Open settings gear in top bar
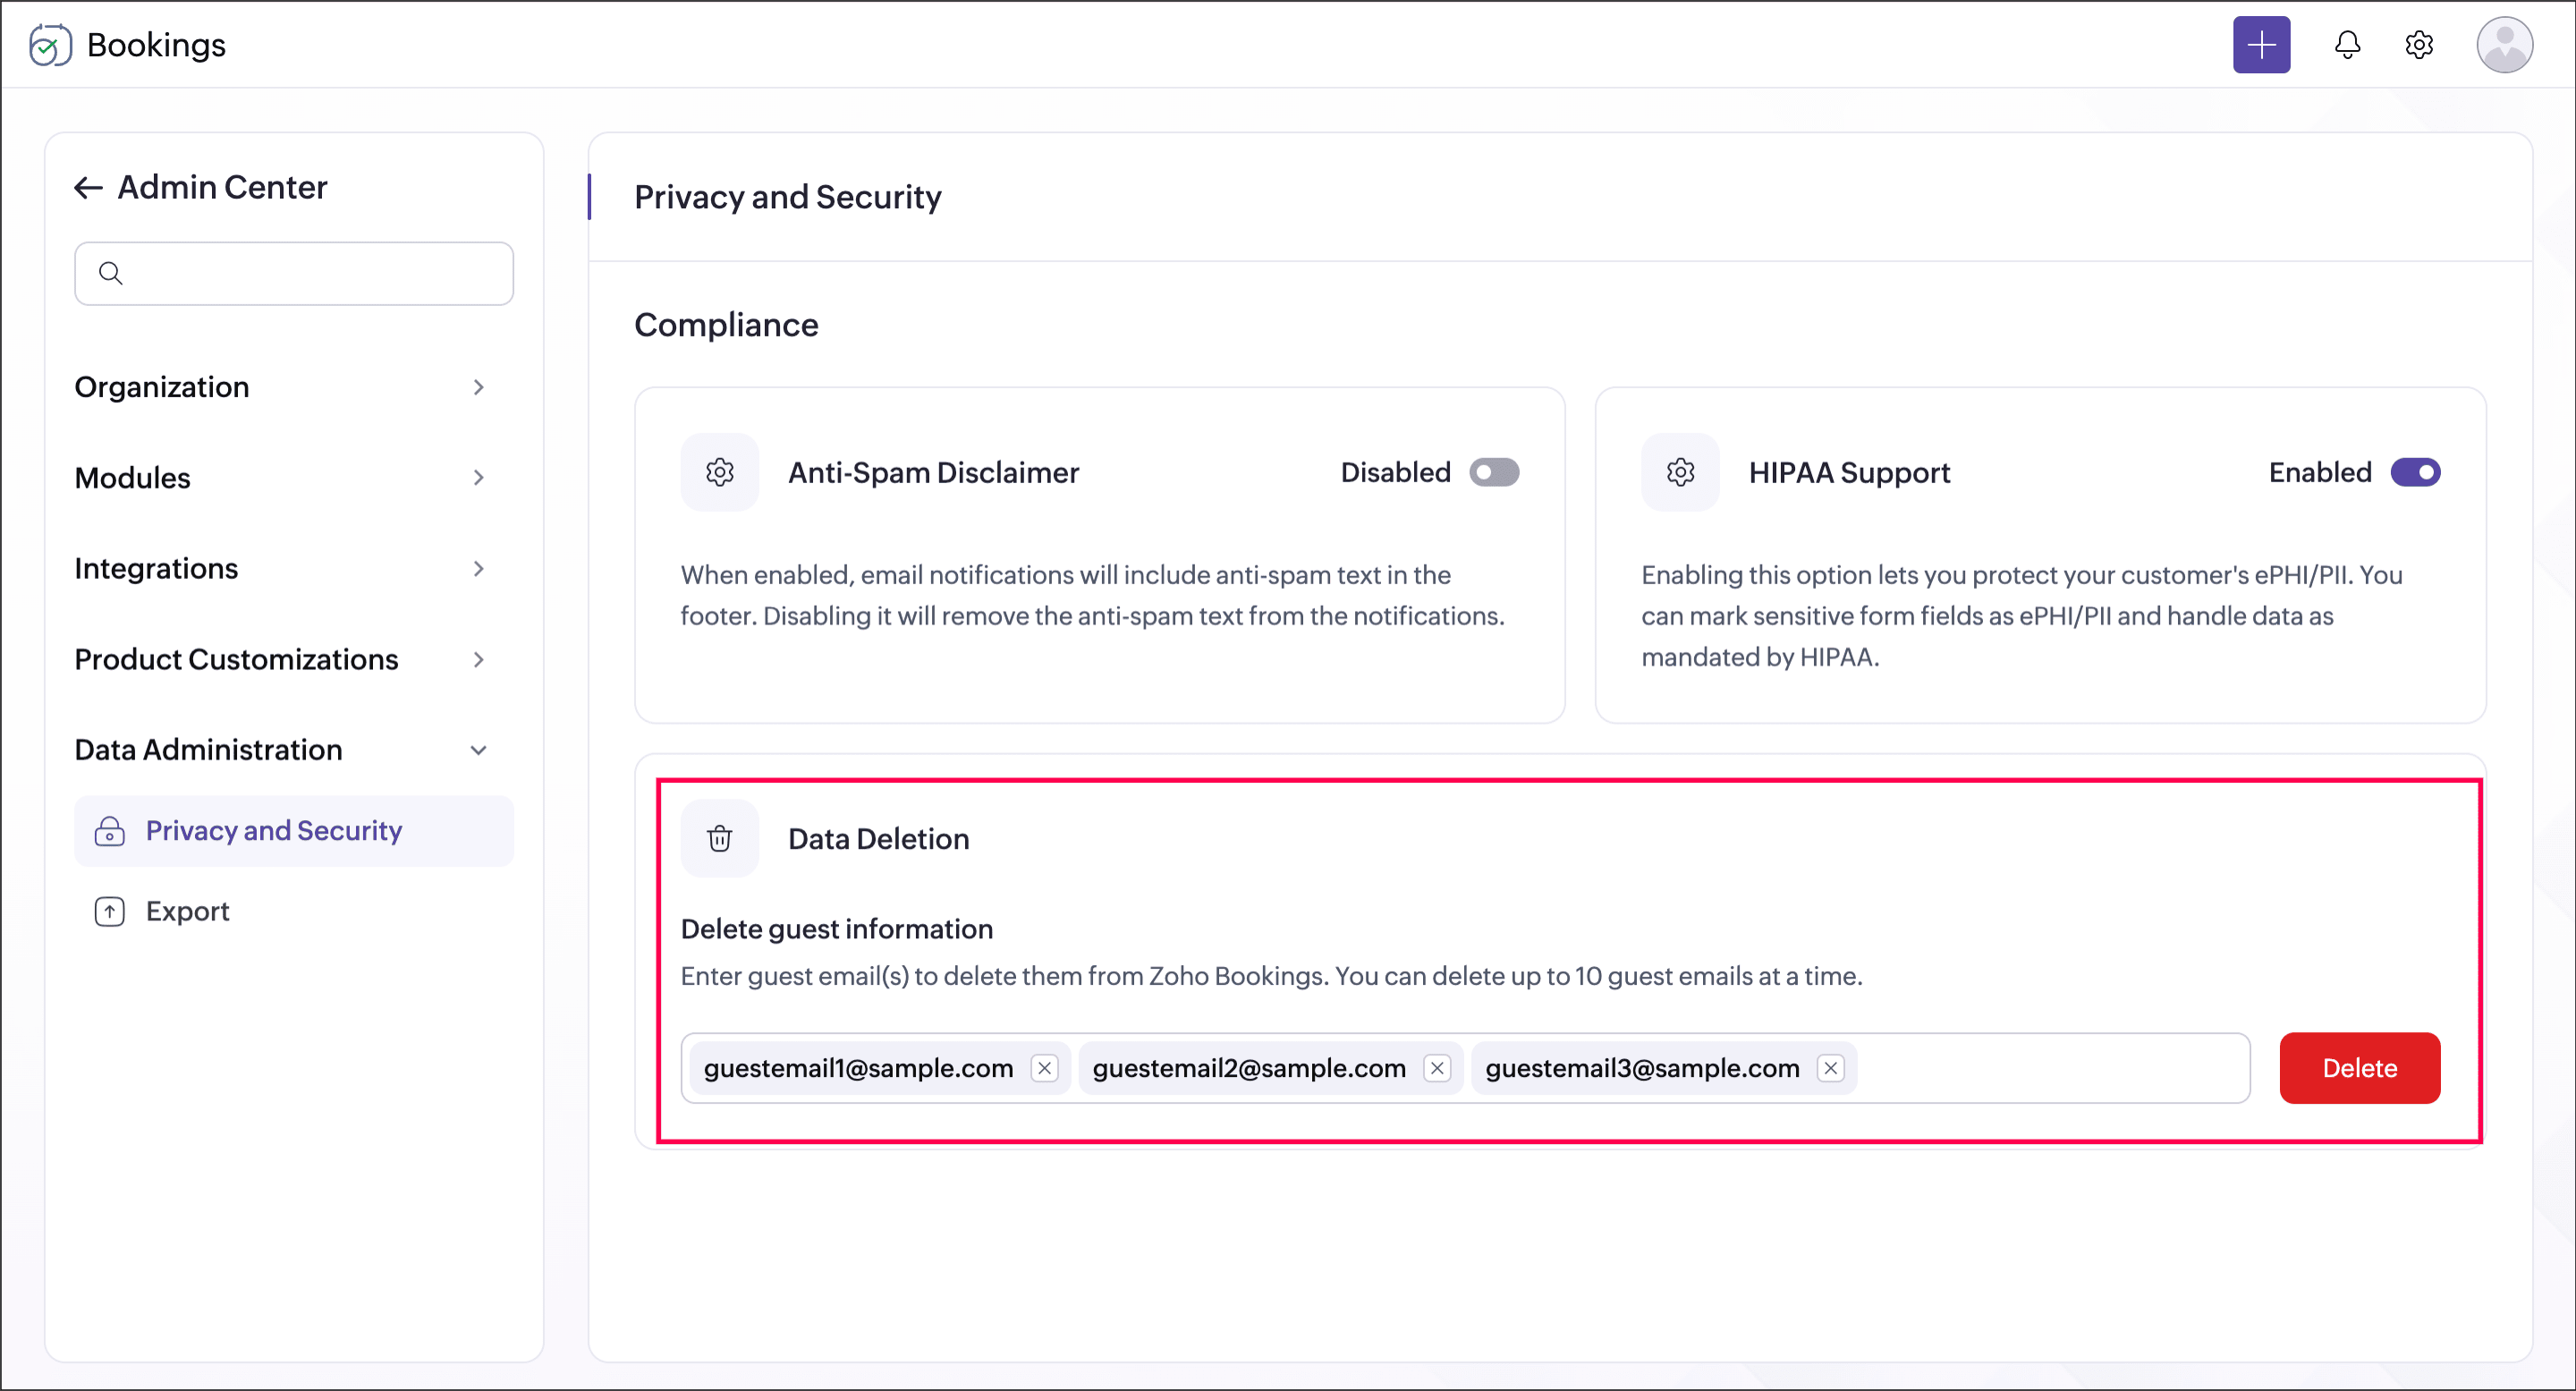Image resolution: width=2576 pixels, height=1391 pixels. click(2418, 45)
